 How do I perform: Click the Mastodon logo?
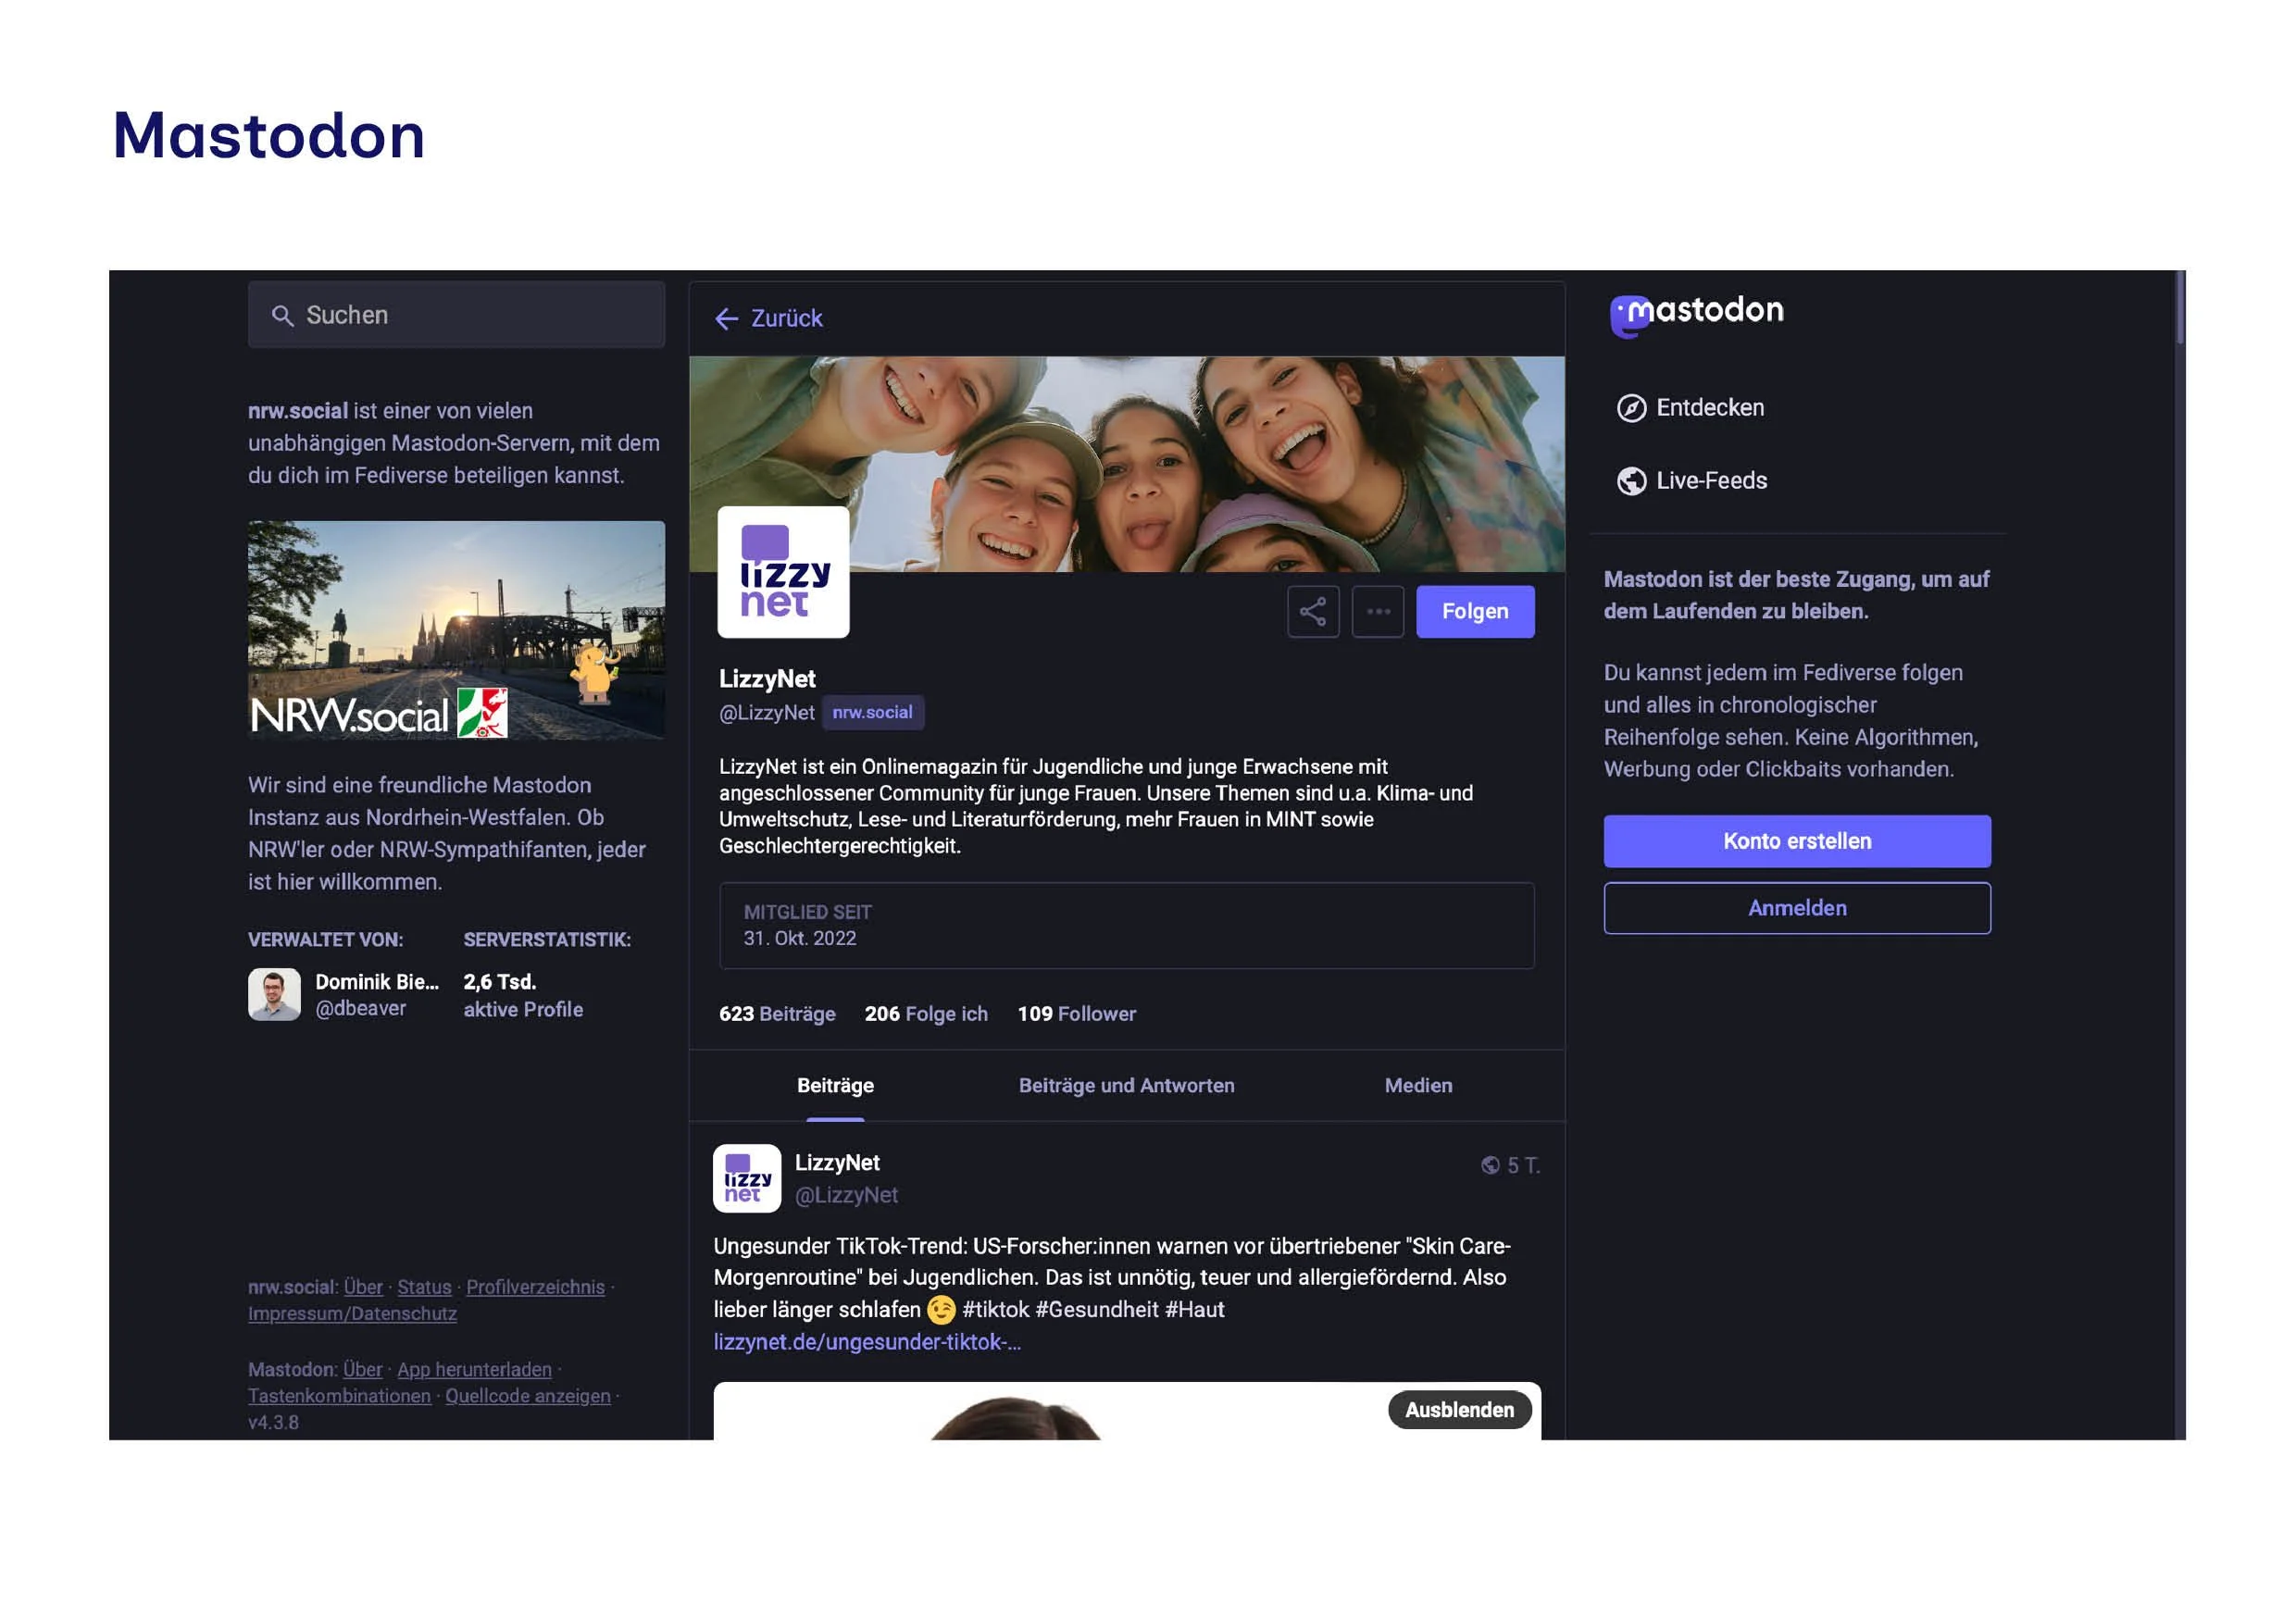point(1696,313)
